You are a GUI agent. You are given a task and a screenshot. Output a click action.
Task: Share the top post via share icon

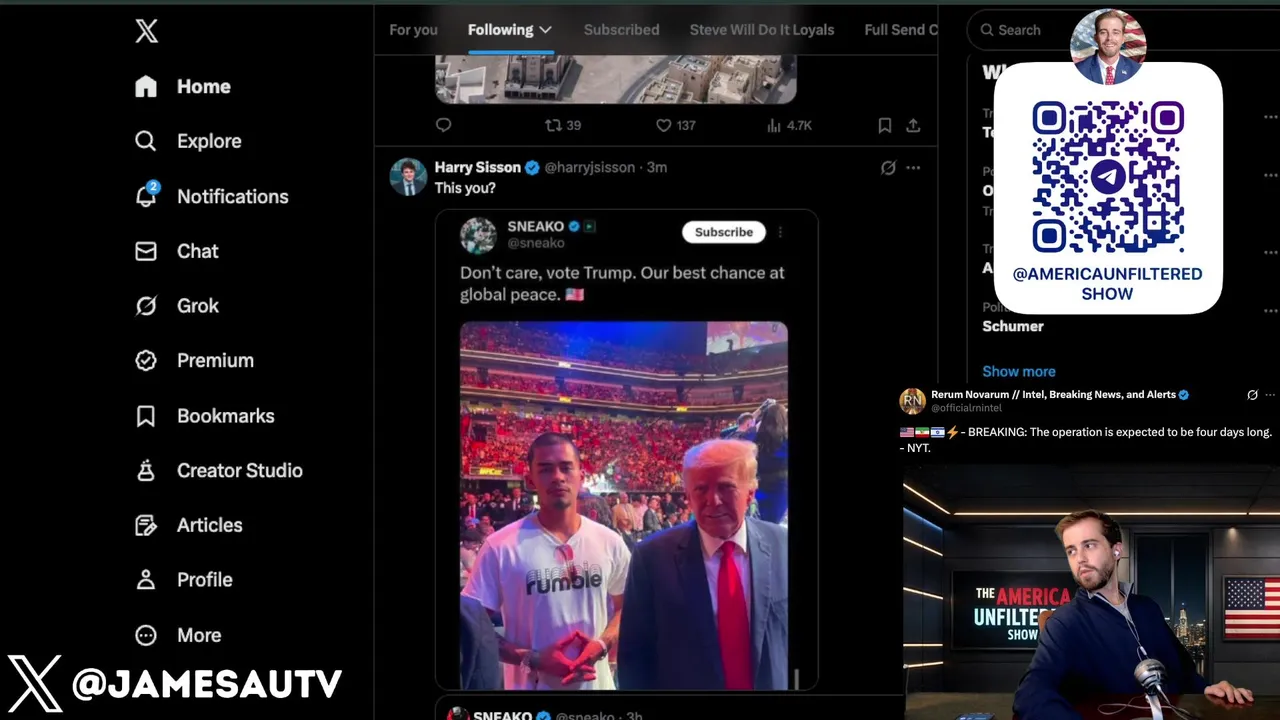click(913, 125)
